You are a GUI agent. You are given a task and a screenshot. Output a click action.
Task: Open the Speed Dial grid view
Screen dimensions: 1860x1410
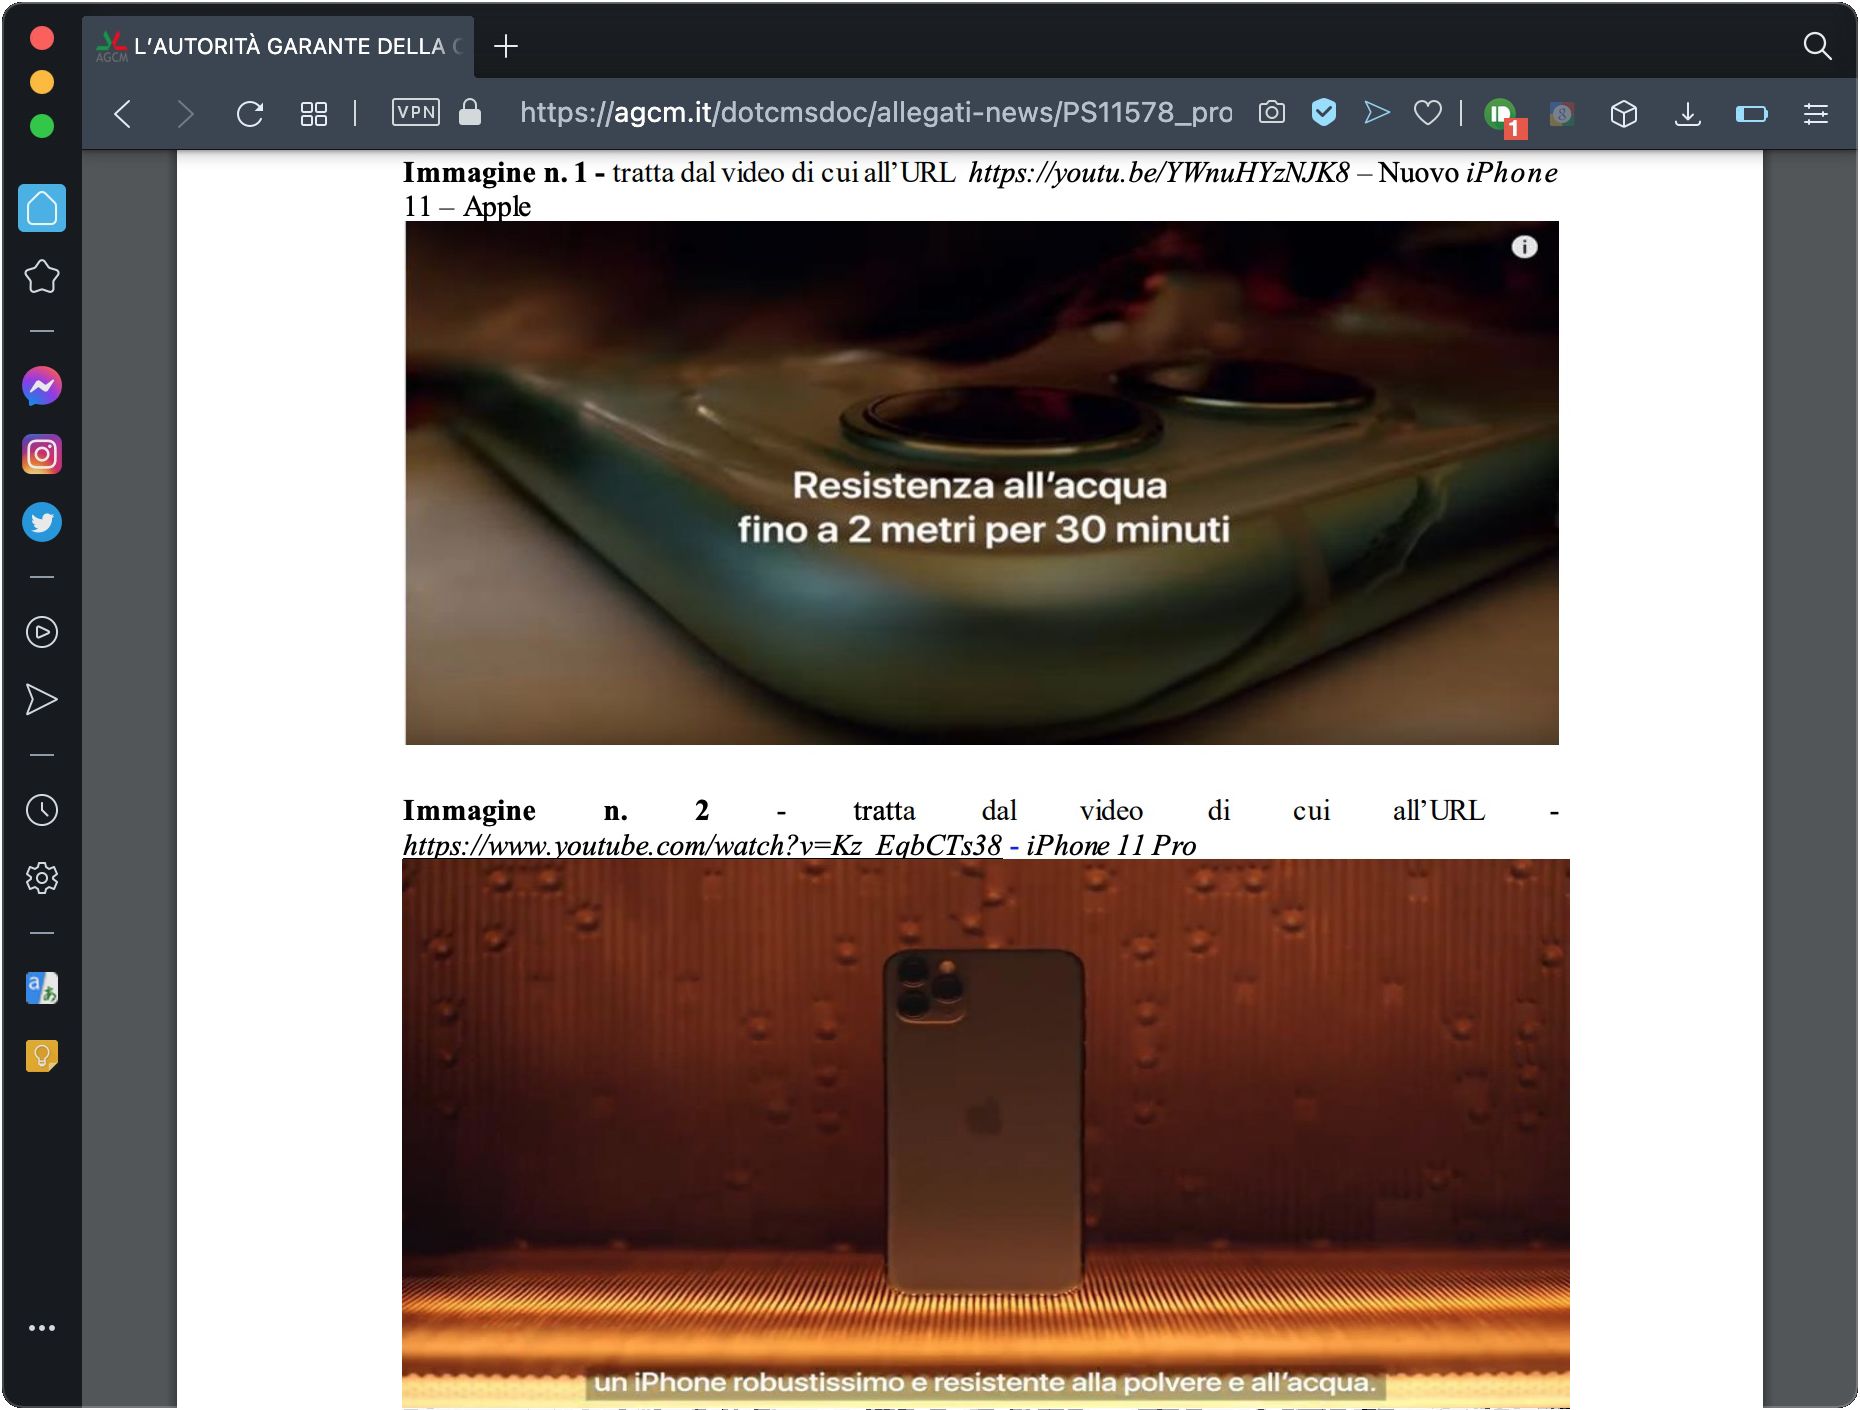[x=314, y=114]
